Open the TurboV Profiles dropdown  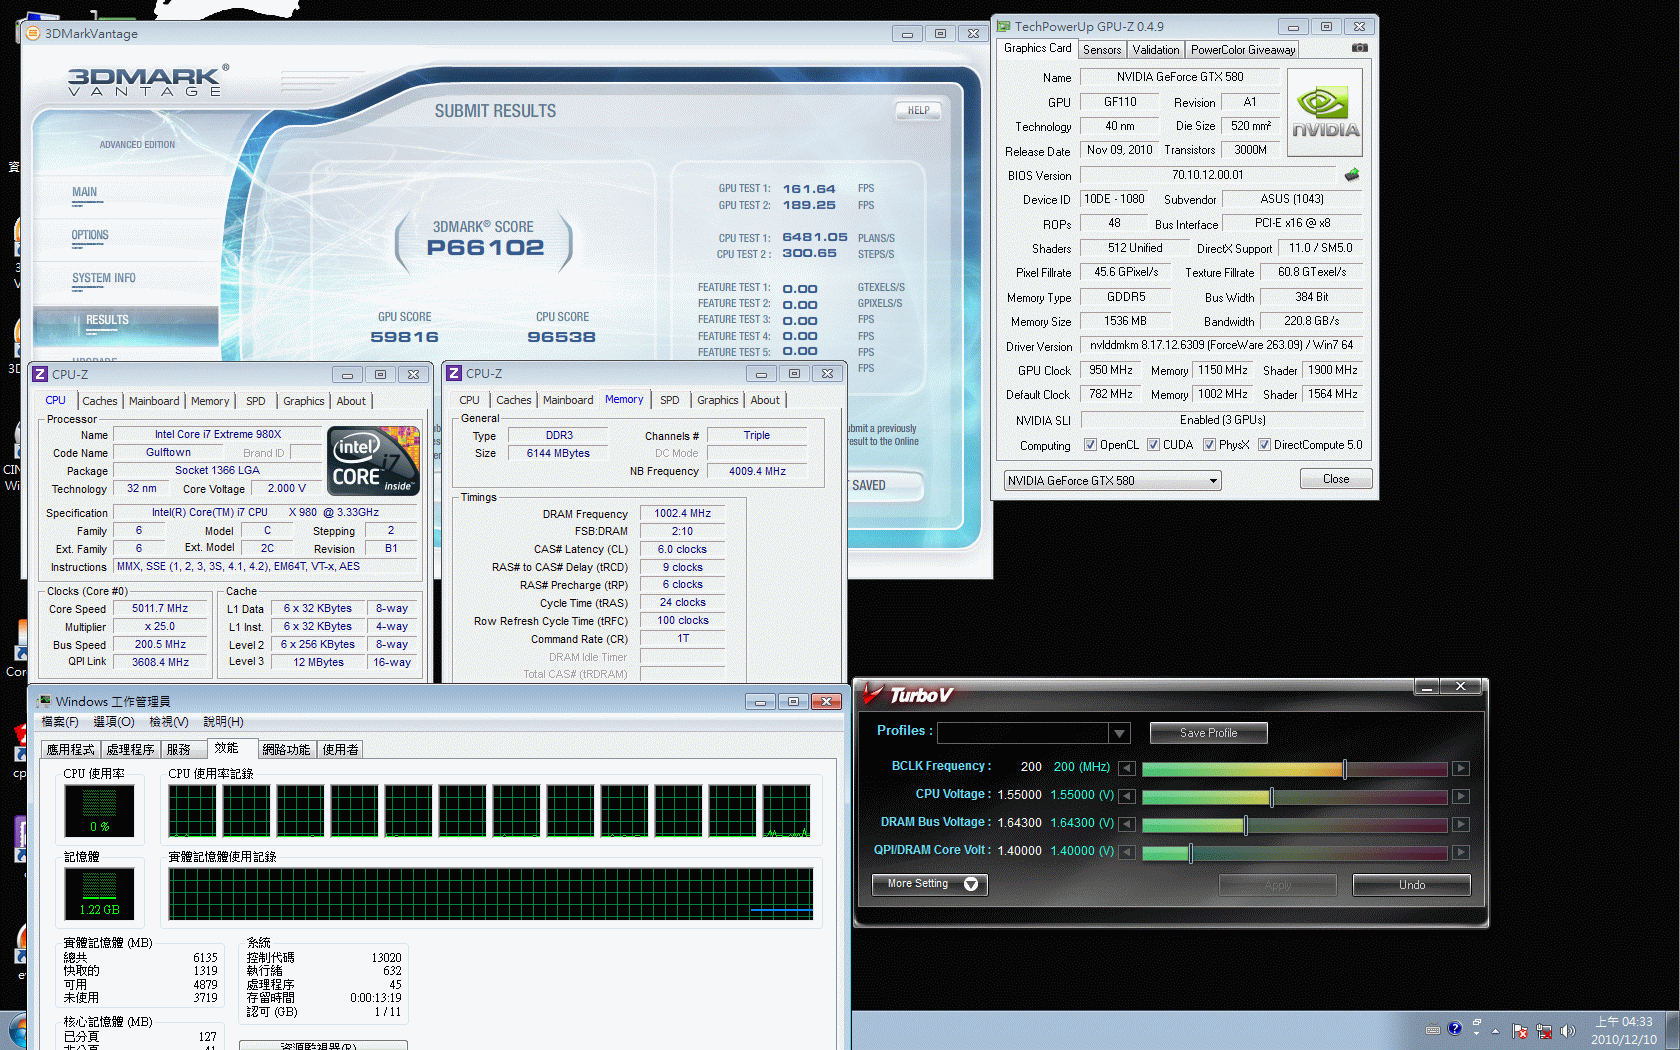coord(1119,733)
